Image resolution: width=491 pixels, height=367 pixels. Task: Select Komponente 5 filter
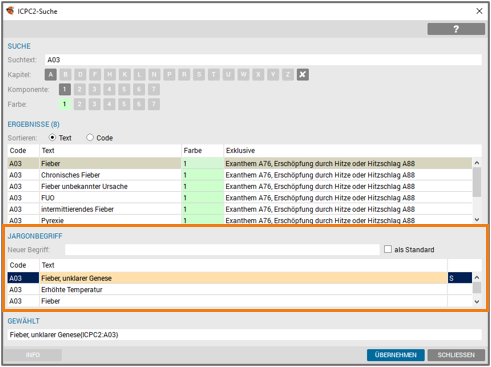pos(124,89)
